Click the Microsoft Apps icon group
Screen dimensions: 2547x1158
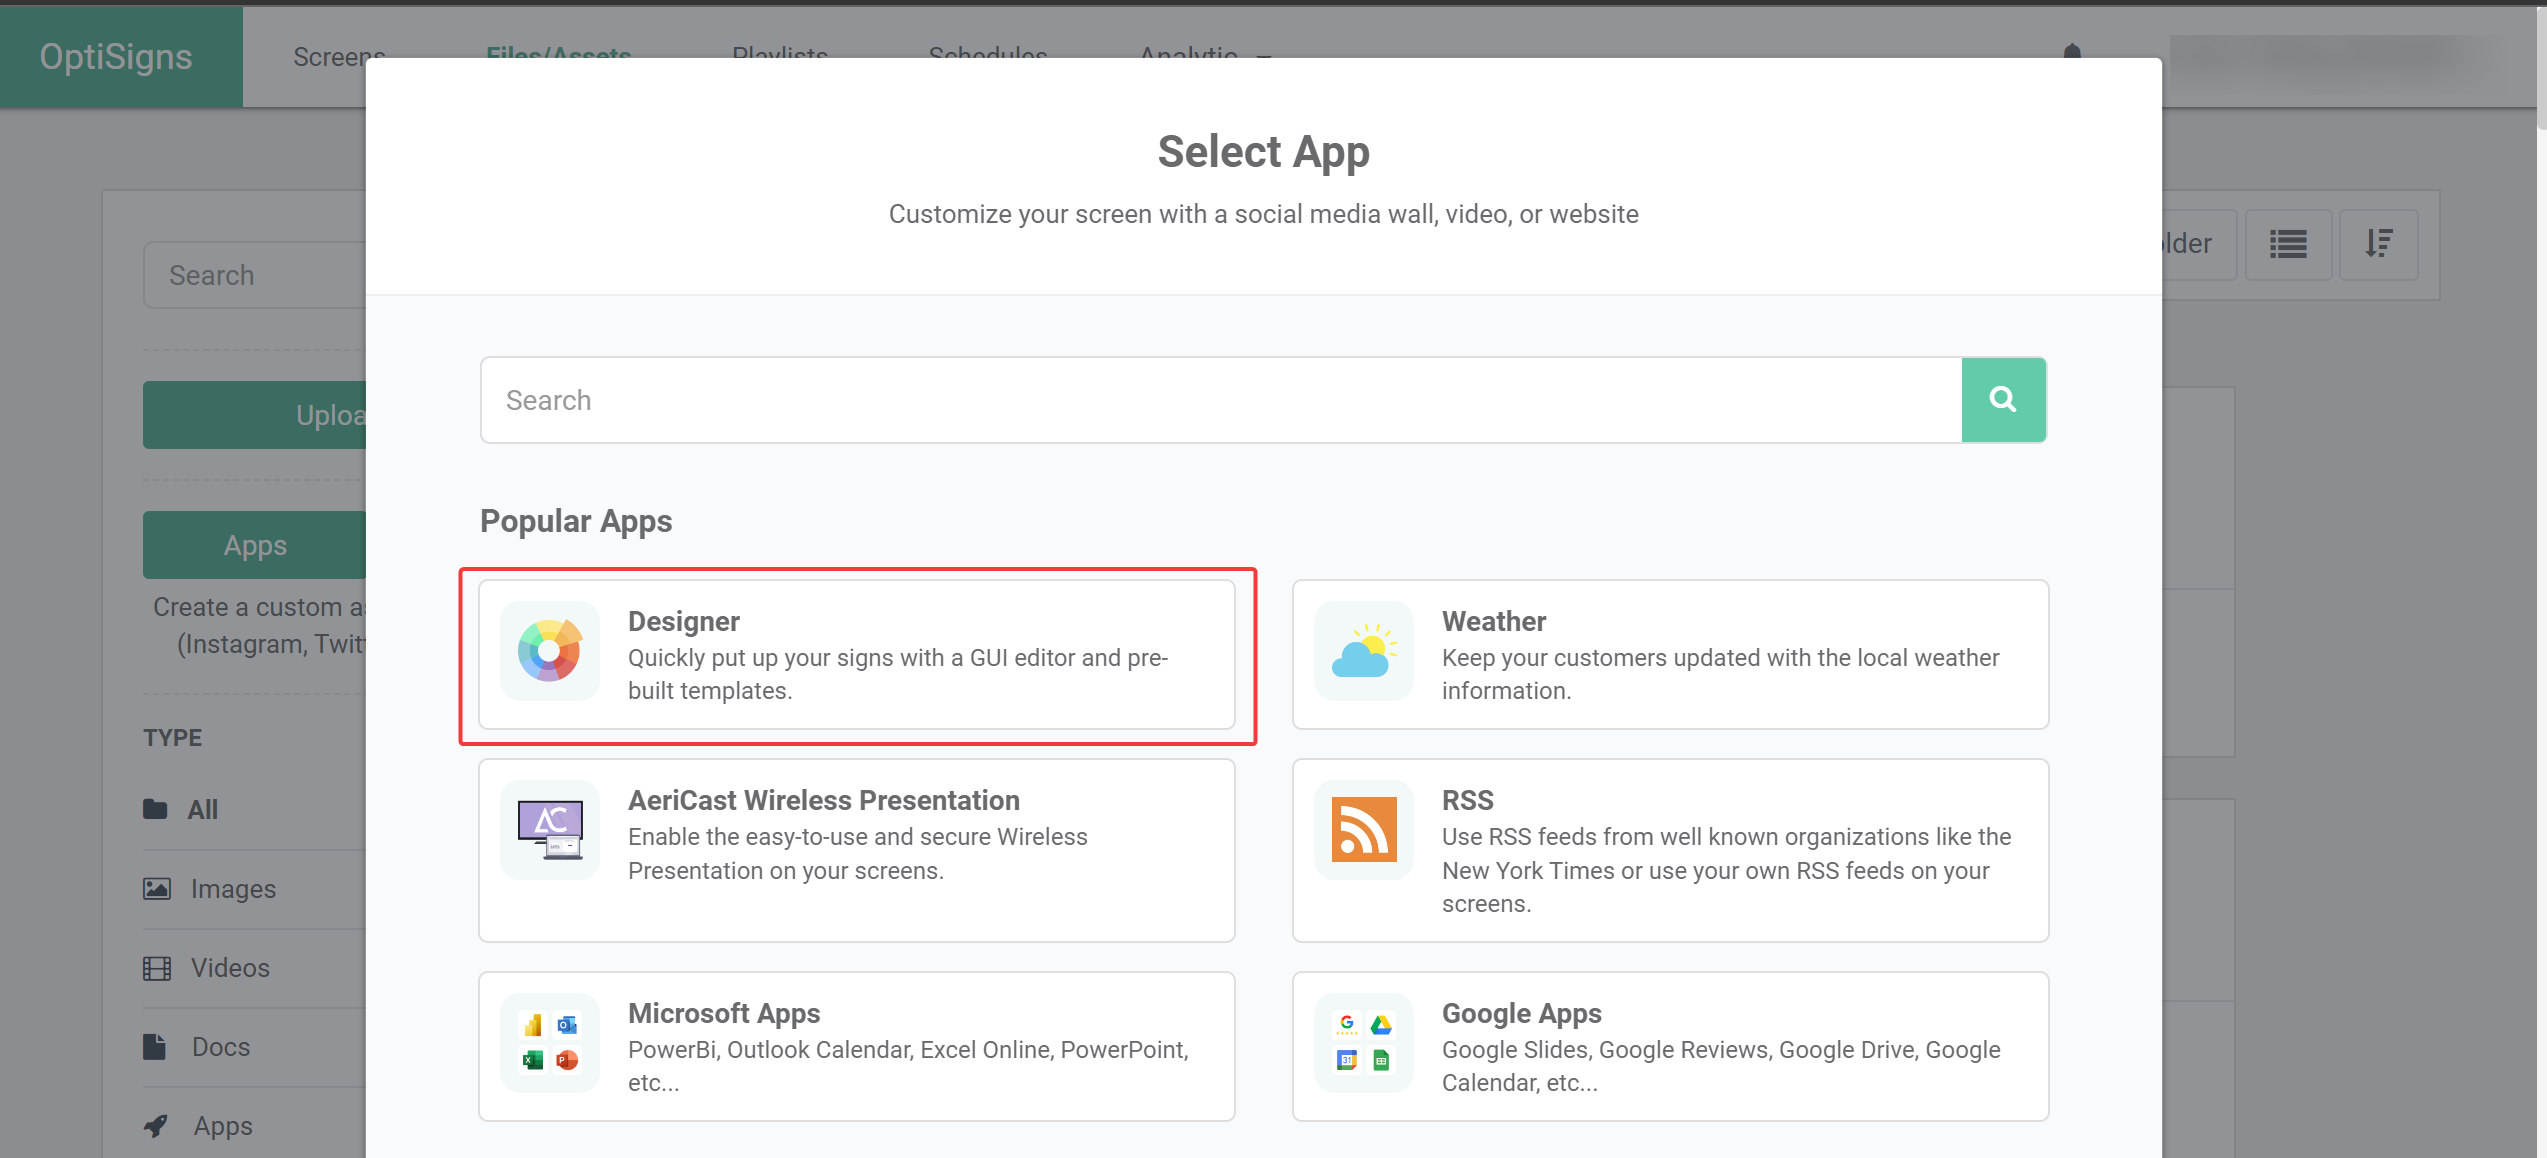click(x=550, y=1042)
